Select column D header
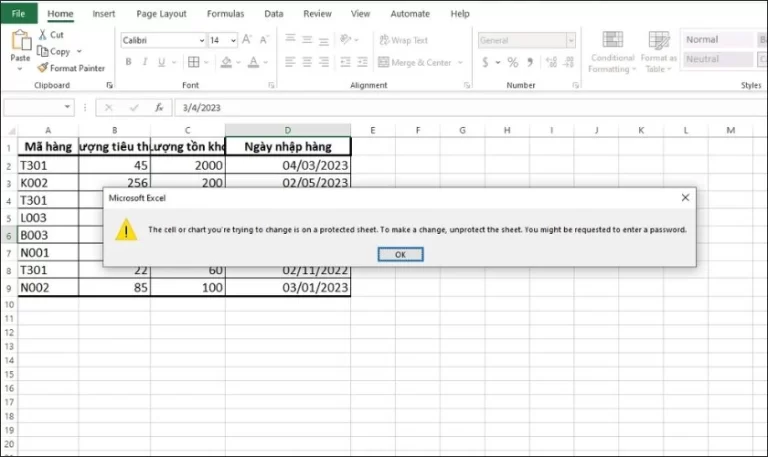Viewport: 768px width, 457px height. click(x=288, y=130)
